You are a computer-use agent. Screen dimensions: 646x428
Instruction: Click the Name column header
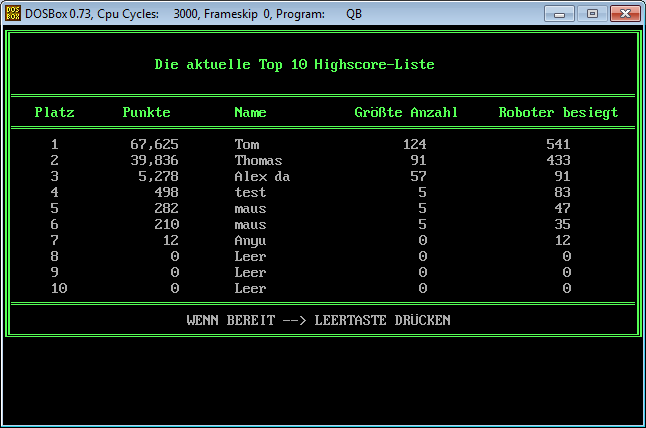point(250,112)
